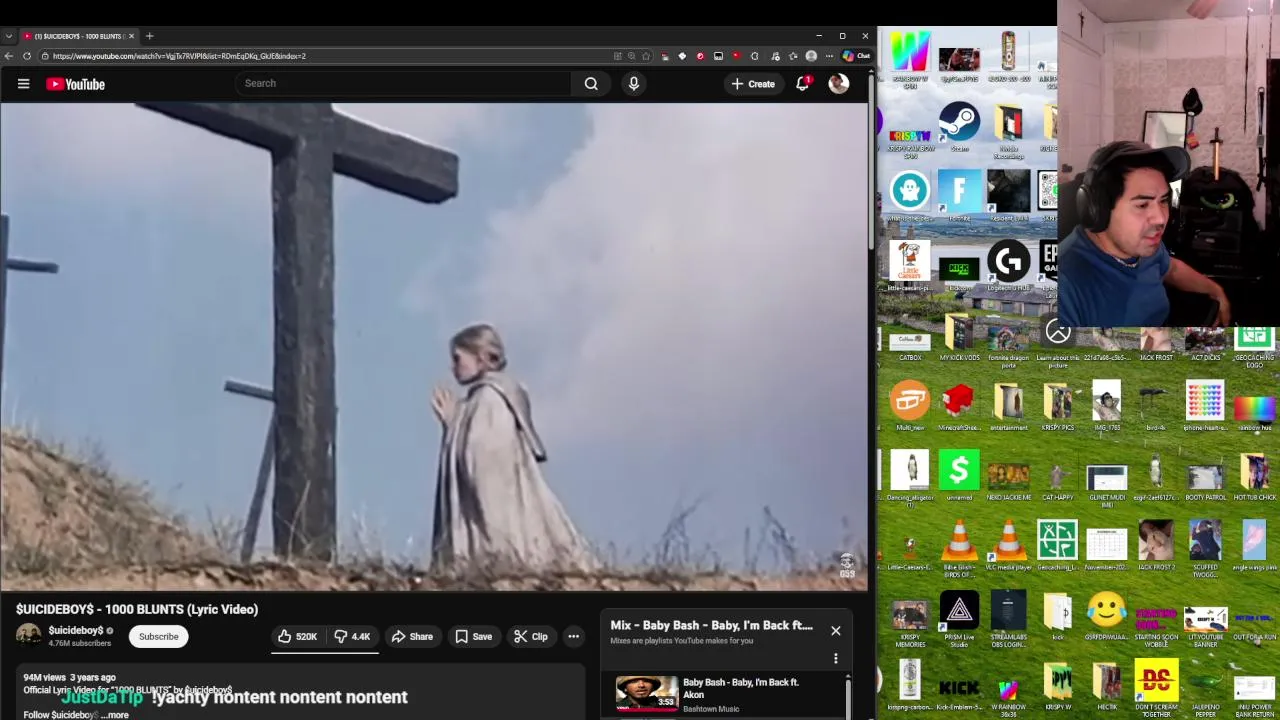Open the MY KICK VODS desktop folder
This screenshot has height=720, width=1280.
coord(959,336)
